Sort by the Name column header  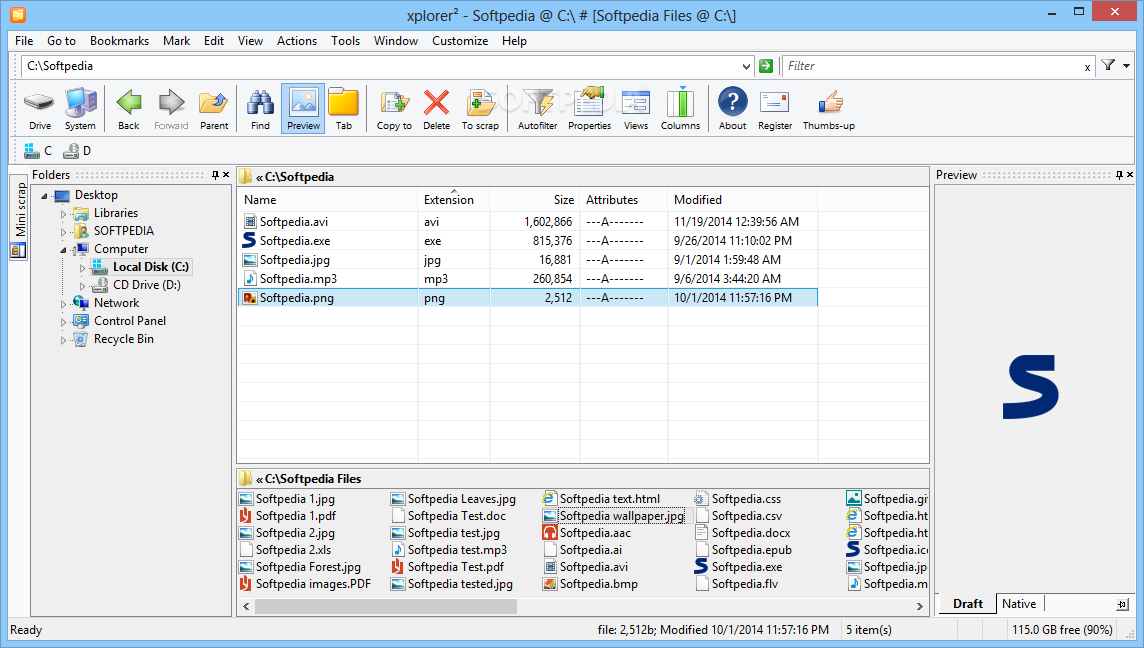click(x=328, y=200)
